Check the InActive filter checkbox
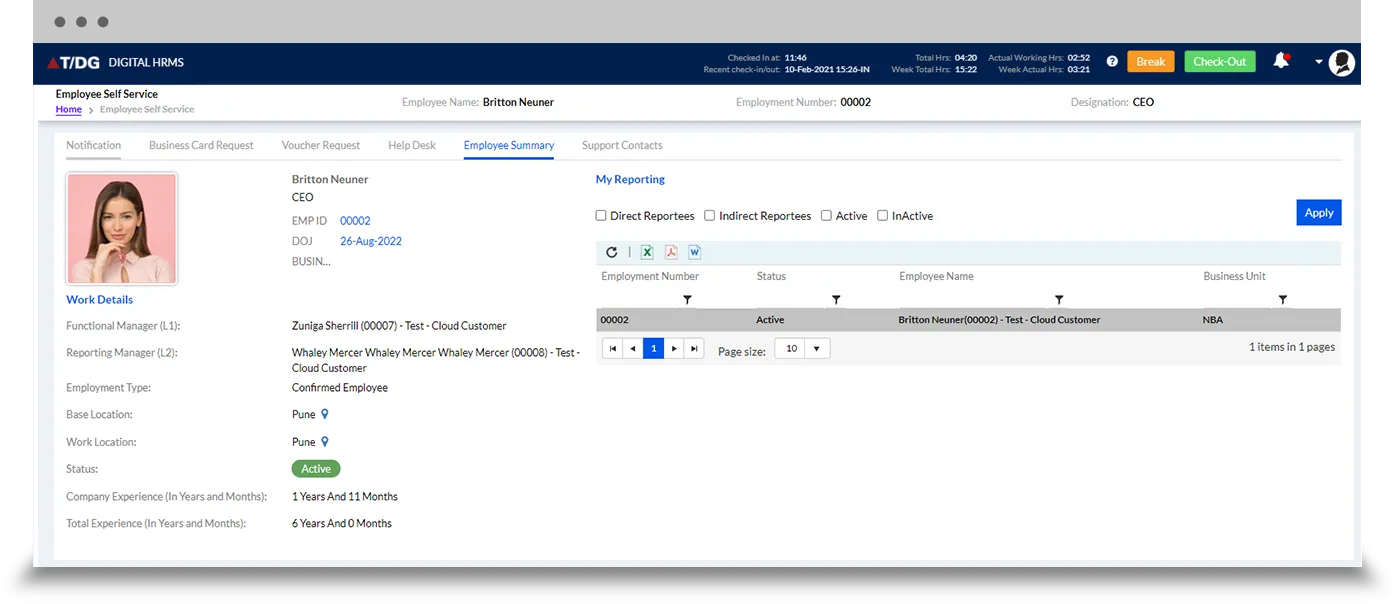Viewport: 1395px width, 604px height. (882, 215)
